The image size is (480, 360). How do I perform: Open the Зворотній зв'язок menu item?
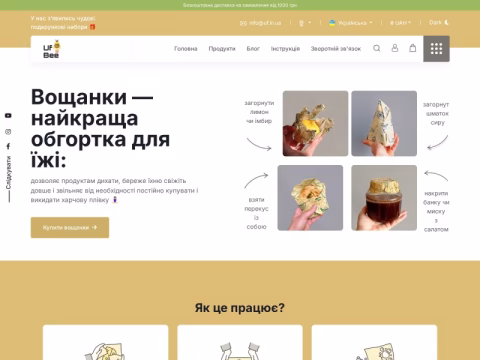(336, 49)
